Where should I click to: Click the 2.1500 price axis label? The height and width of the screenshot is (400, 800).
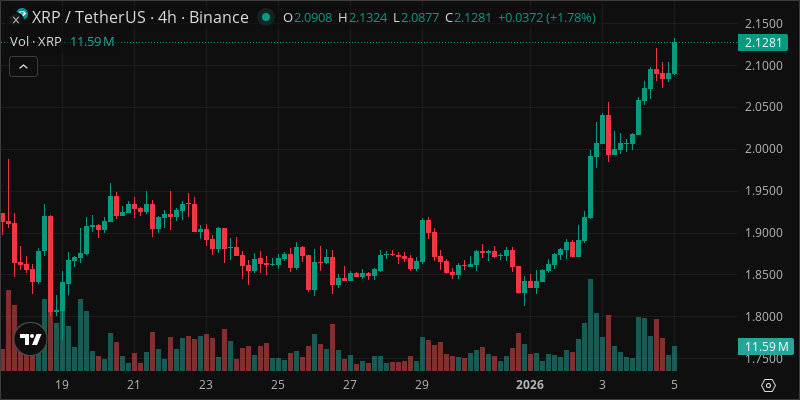pyautogui.click(x=763, y=24)
